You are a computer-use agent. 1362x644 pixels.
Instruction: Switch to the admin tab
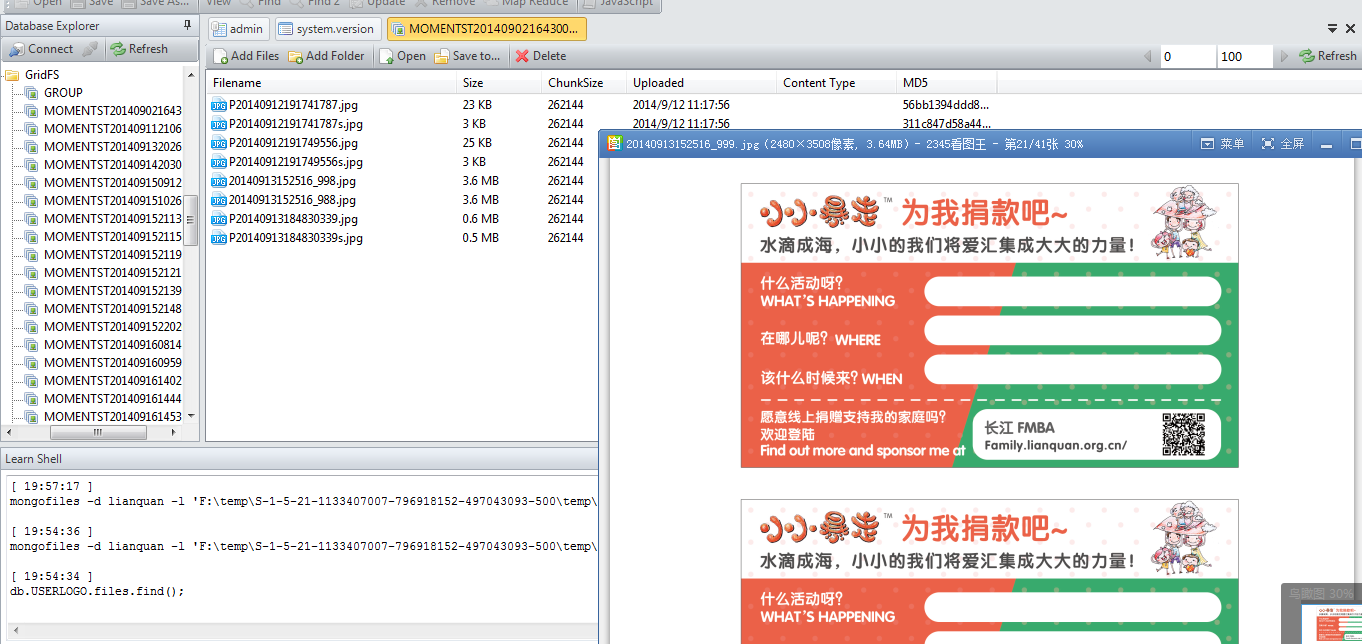tap(238, 29)
